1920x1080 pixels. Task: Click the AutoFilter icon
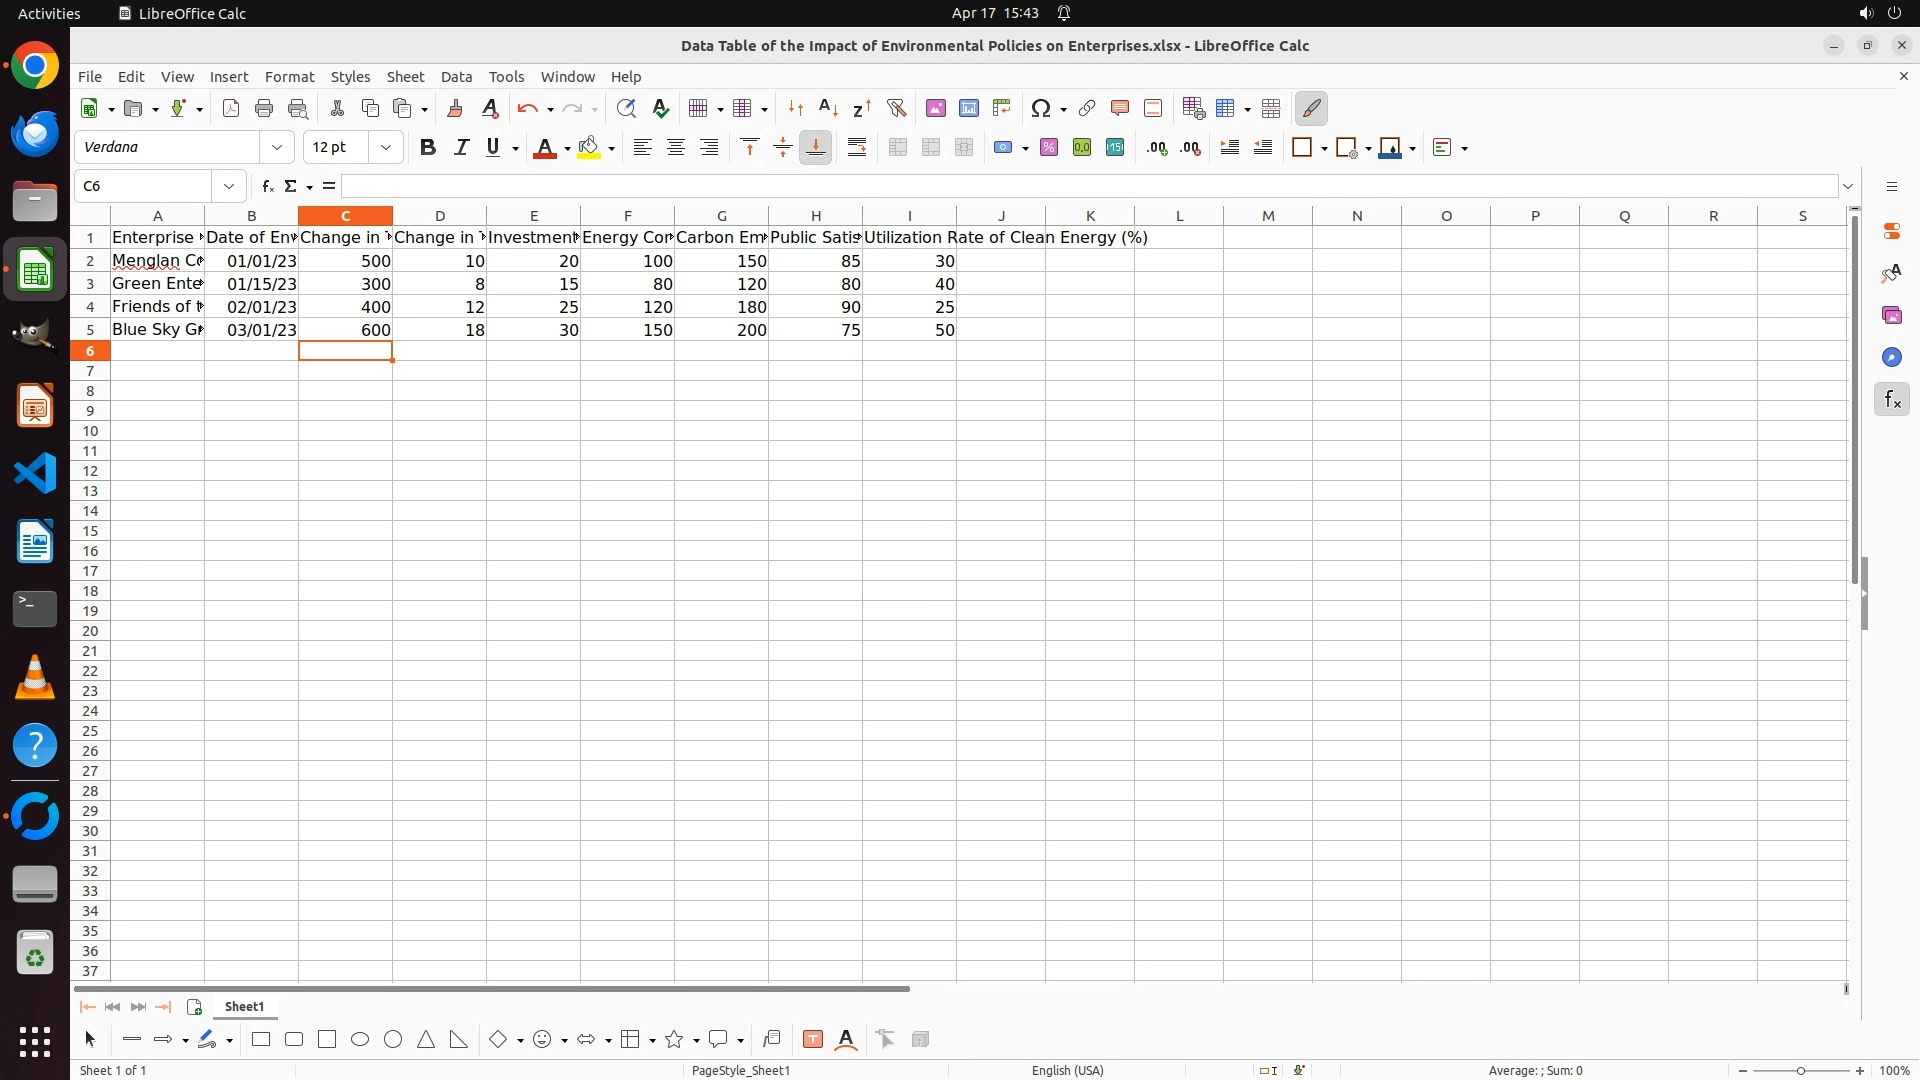[x=896, y=108]
